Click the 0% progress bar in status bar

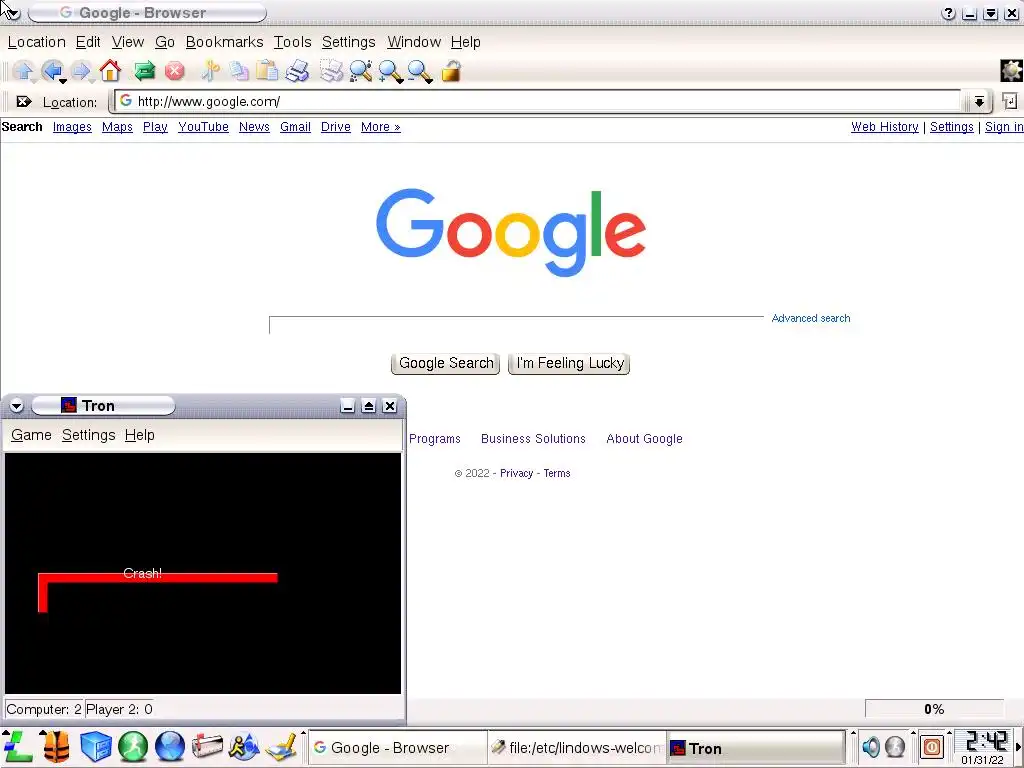(x=934, y=709)
